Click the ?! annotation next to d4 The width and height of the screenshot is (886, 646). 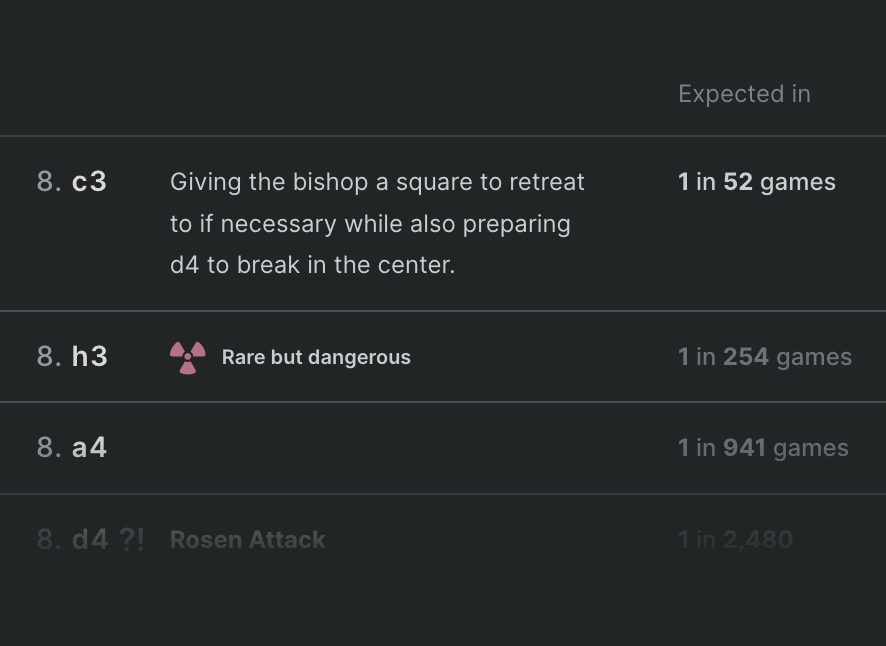pyautogui.click(x=132, y=539)
